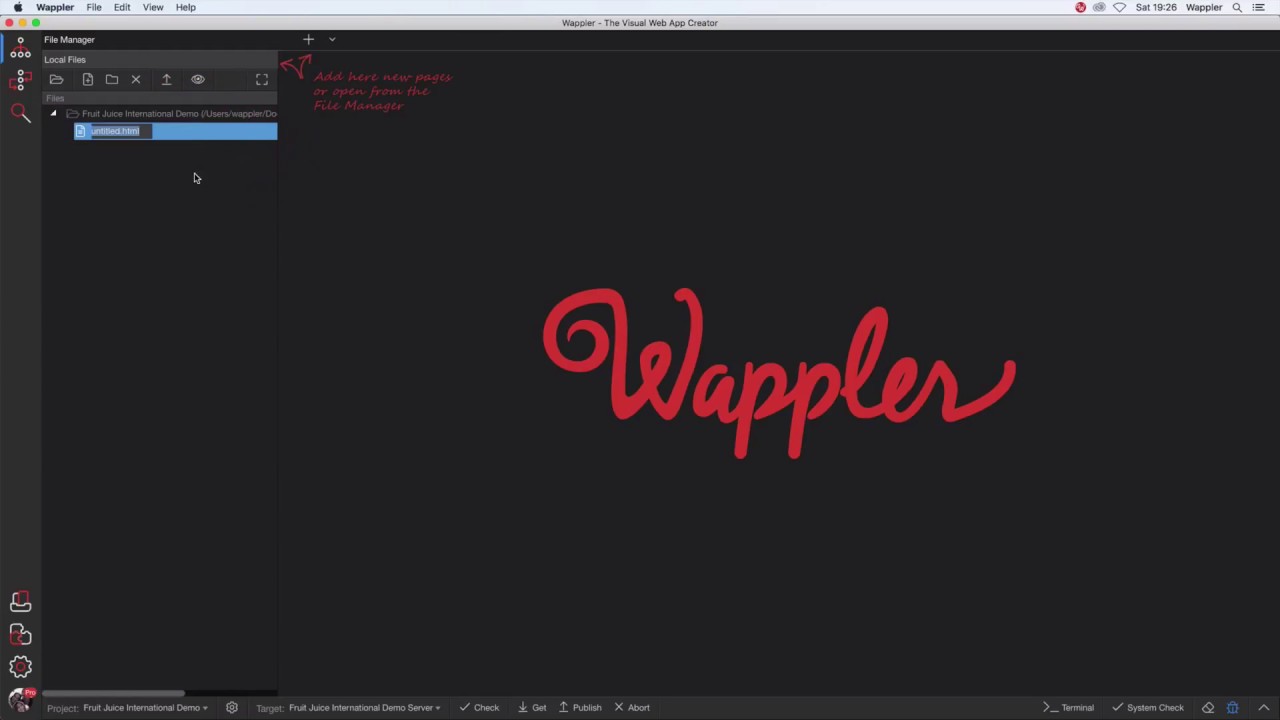
Task: Select the Local Files header
Action: point(65,60)
